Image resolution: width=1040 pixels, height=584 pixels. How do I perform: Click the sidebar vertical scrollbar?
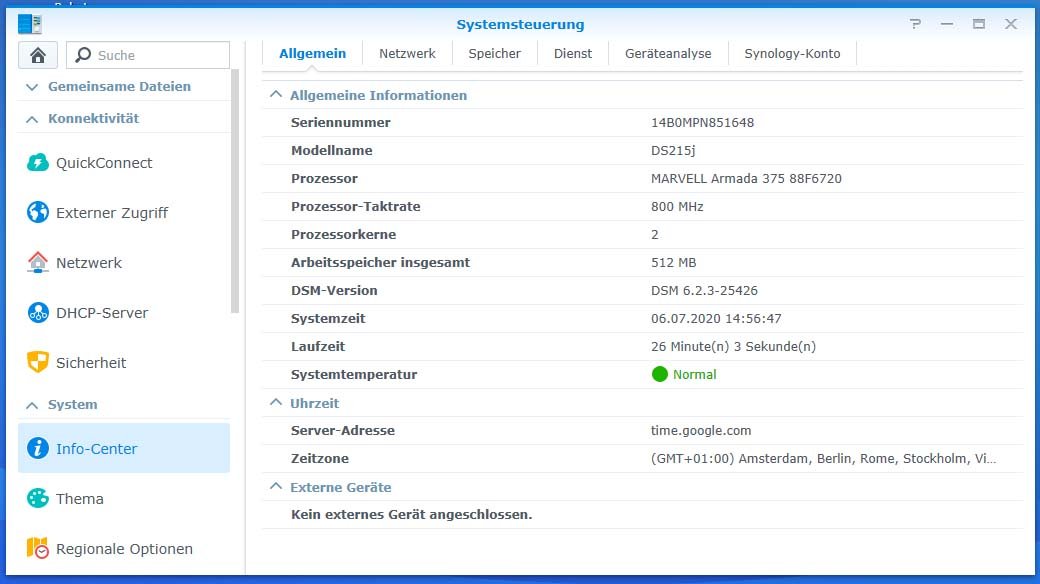(x=235, y=190)
